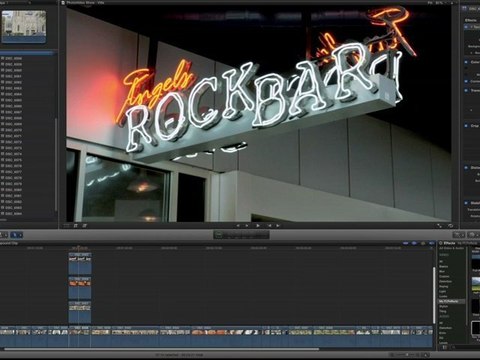Select the topmost connected clip in the timeline
Viewport: 480px width, 360px height.
coord(80,263)
